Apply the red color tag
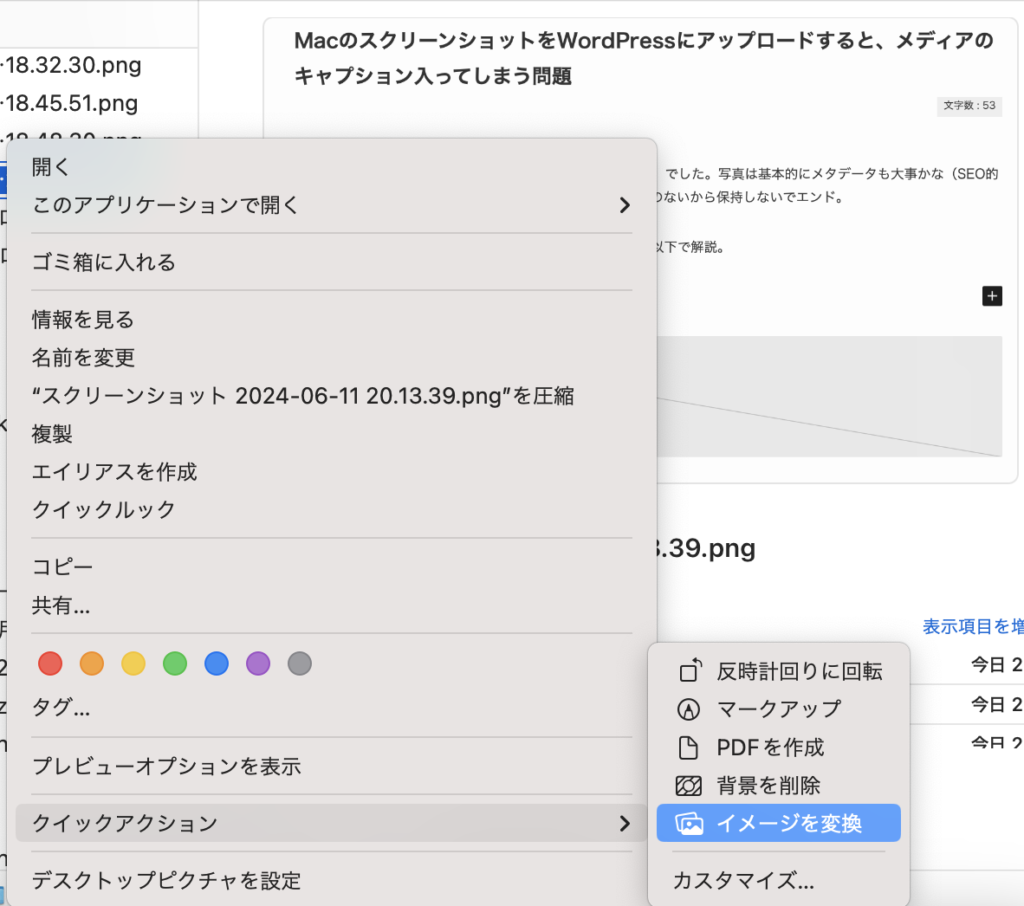 [x=50, y=663]
